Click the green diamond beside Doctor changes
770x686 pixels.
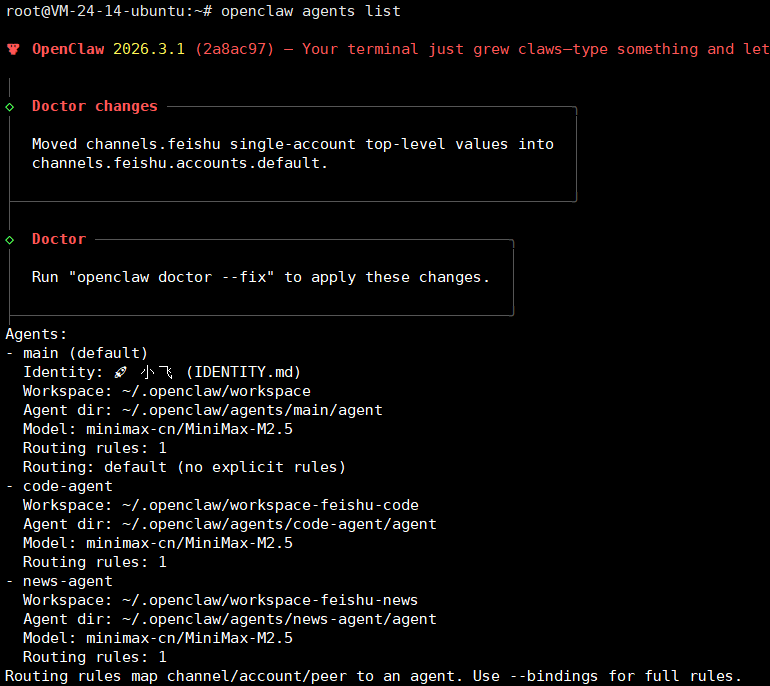[x=10, y=106]
